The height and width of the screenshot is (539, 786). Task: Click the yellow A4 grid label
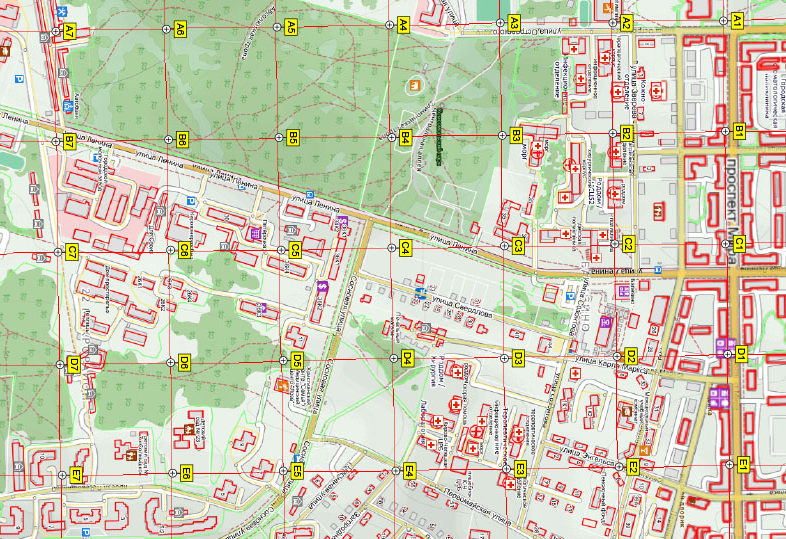pyautogui.click(x=403, y=22)
